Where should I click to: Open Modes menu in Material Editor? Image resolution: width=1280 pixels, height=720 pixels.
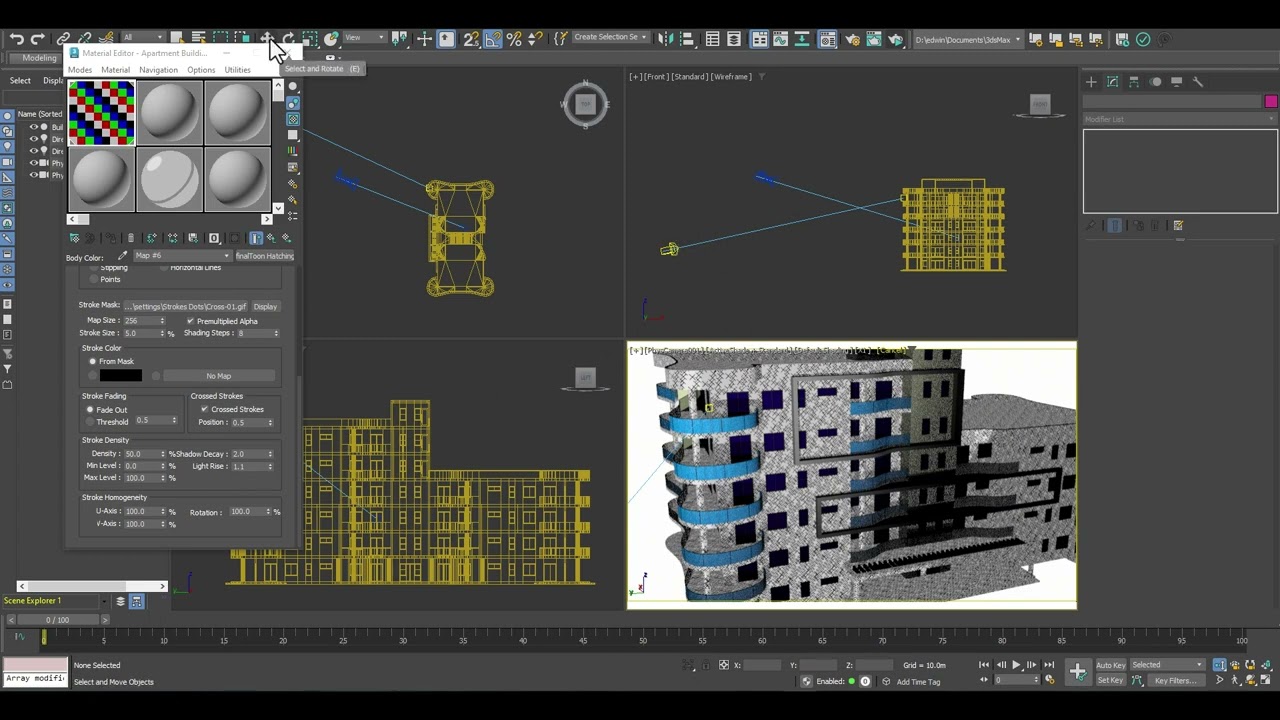(x=79, y=70)
